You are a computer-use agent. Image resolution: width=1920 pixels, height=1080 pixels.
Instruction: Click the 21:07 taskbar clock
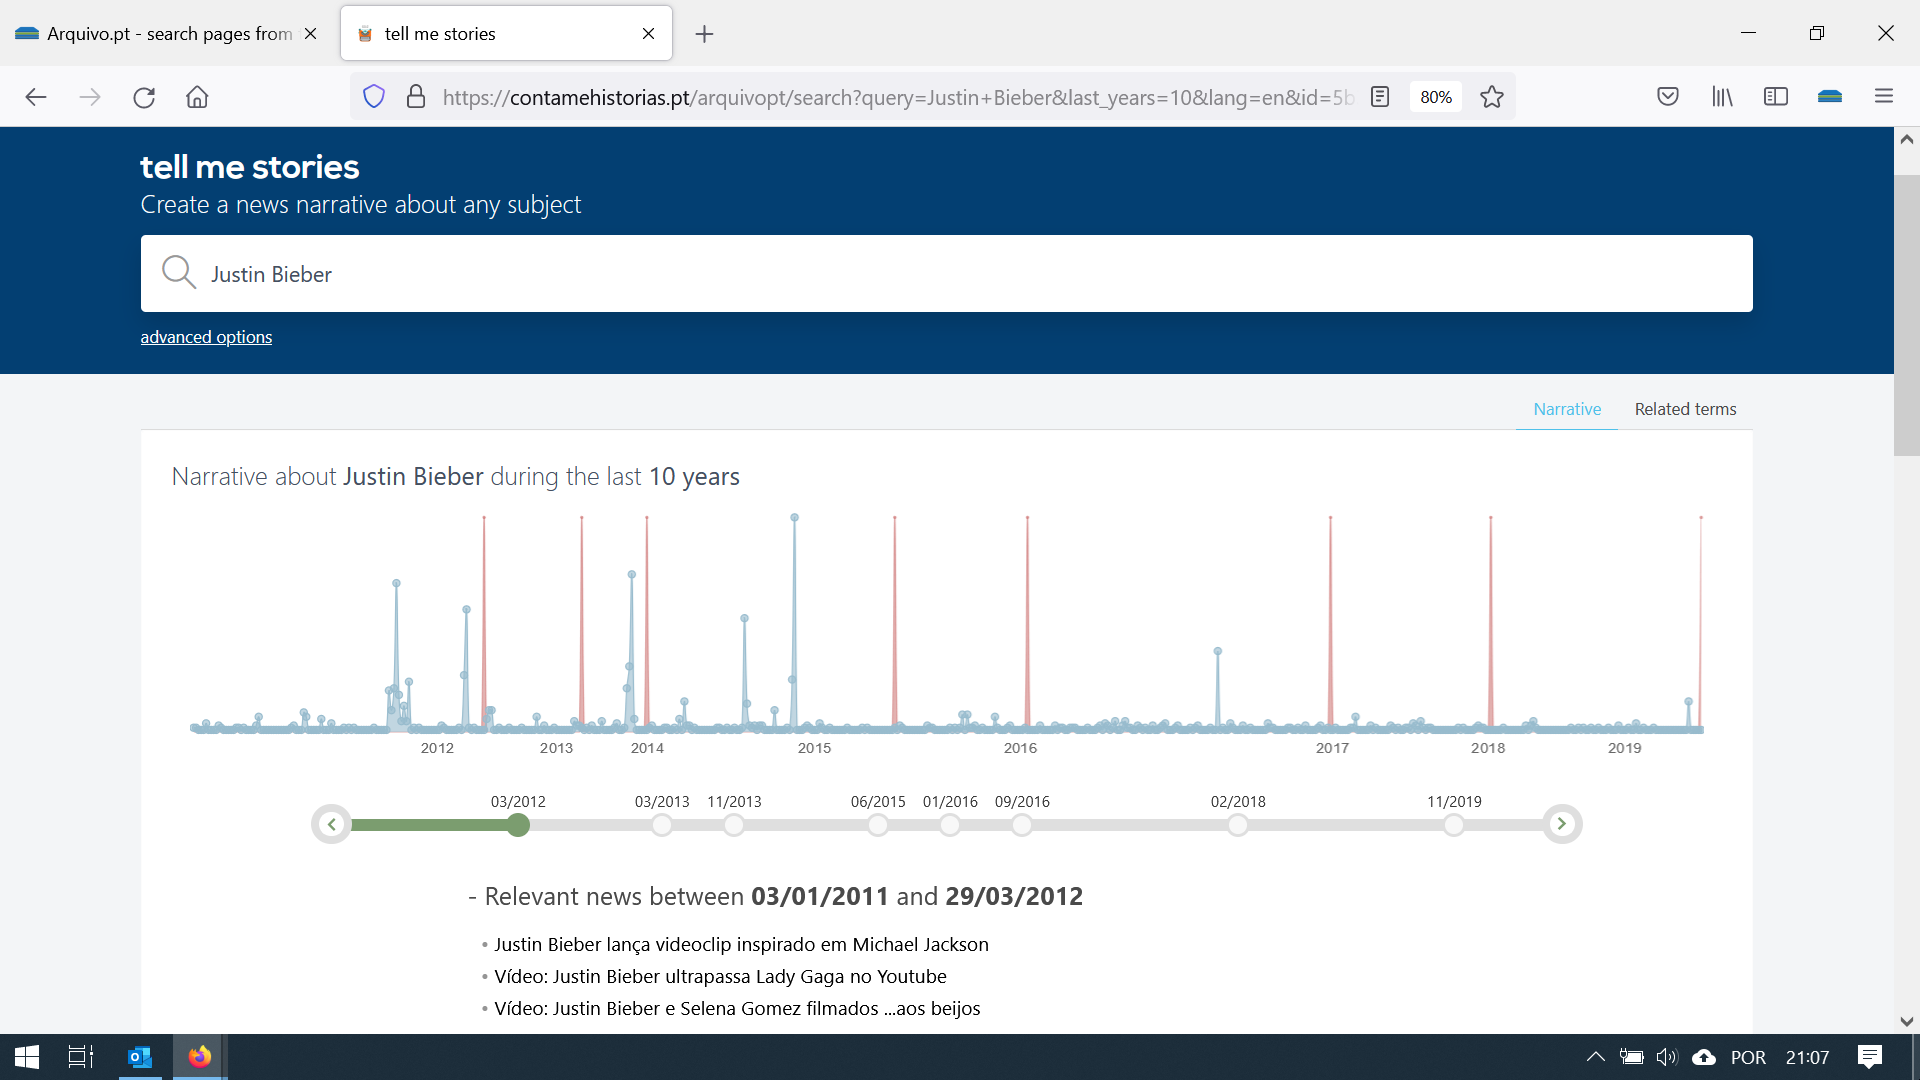tap(1808, 1057)
